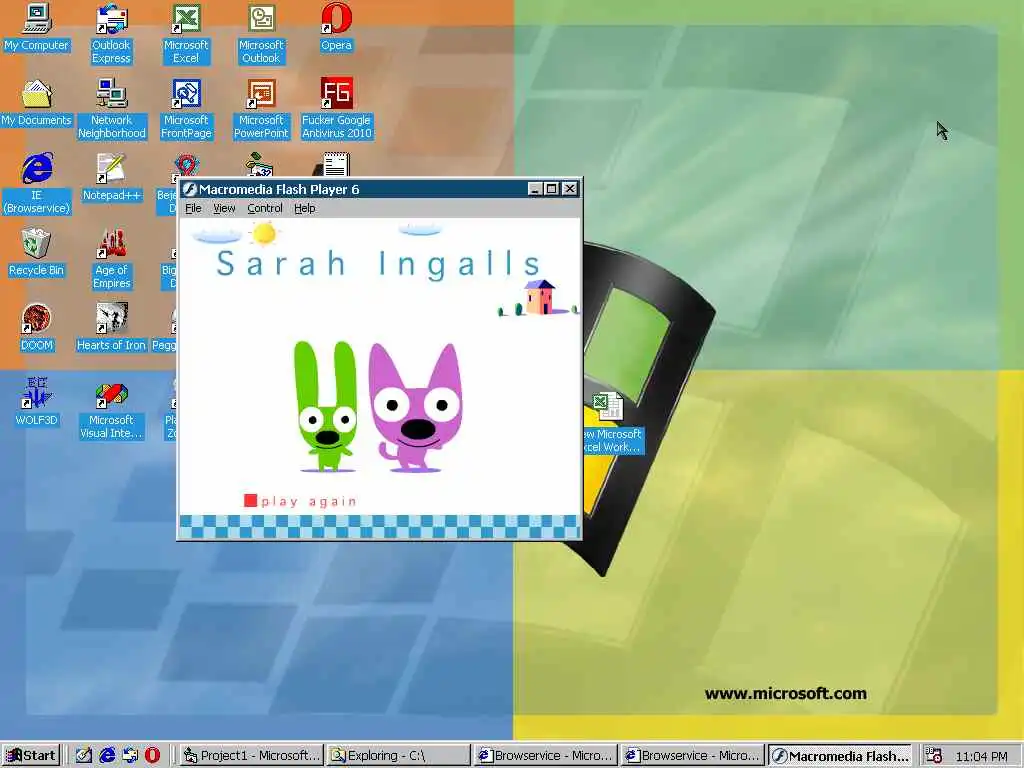This screenshot has width=1024, height=768.
Task: Select the IE (Browservice) desktop icon
Action: point(37,184)
